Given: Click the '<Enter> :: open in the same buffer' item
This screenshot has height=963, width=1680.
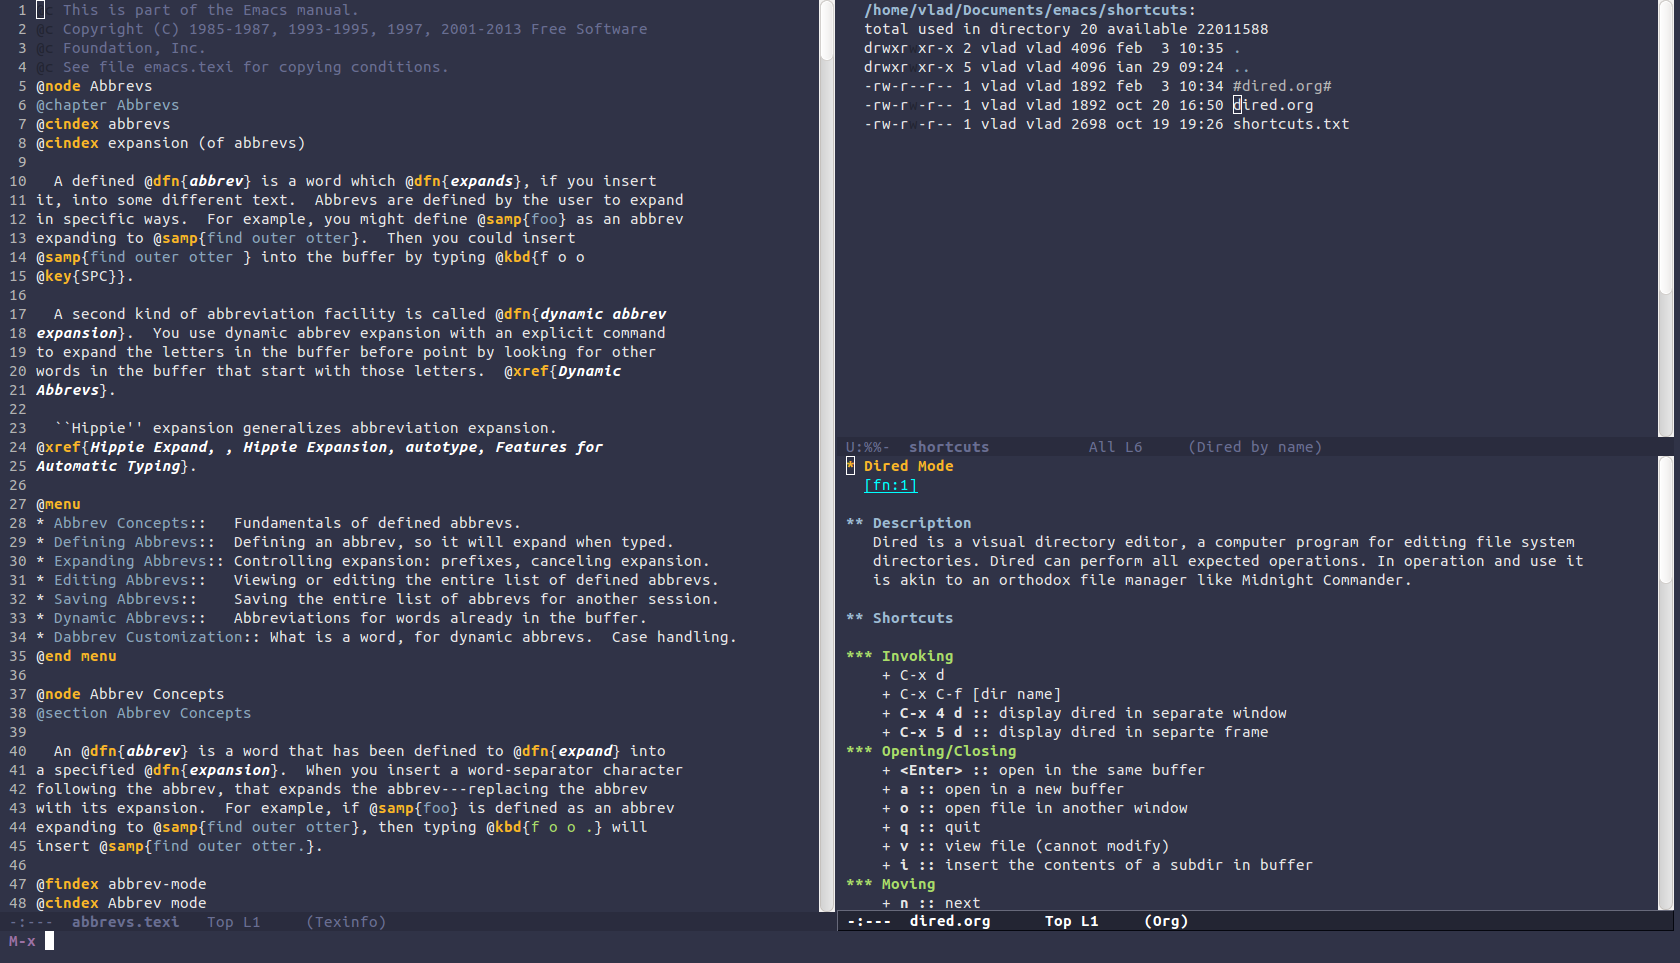Looking at the screenshot, I should pyautogui.click(x=1043, y=770).
